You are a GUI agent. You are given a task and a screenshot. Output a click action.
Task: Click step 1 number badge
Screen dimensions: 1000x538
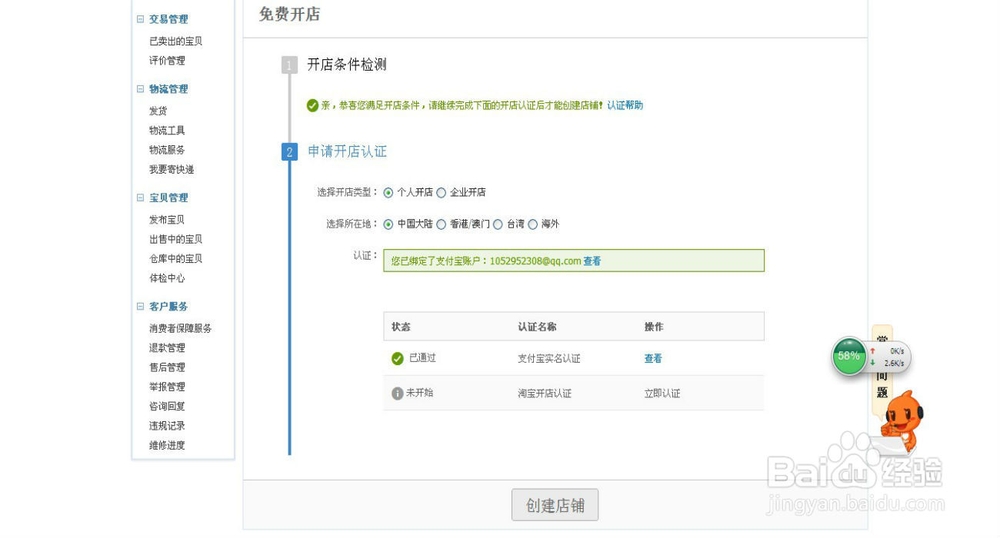point(290,65)
